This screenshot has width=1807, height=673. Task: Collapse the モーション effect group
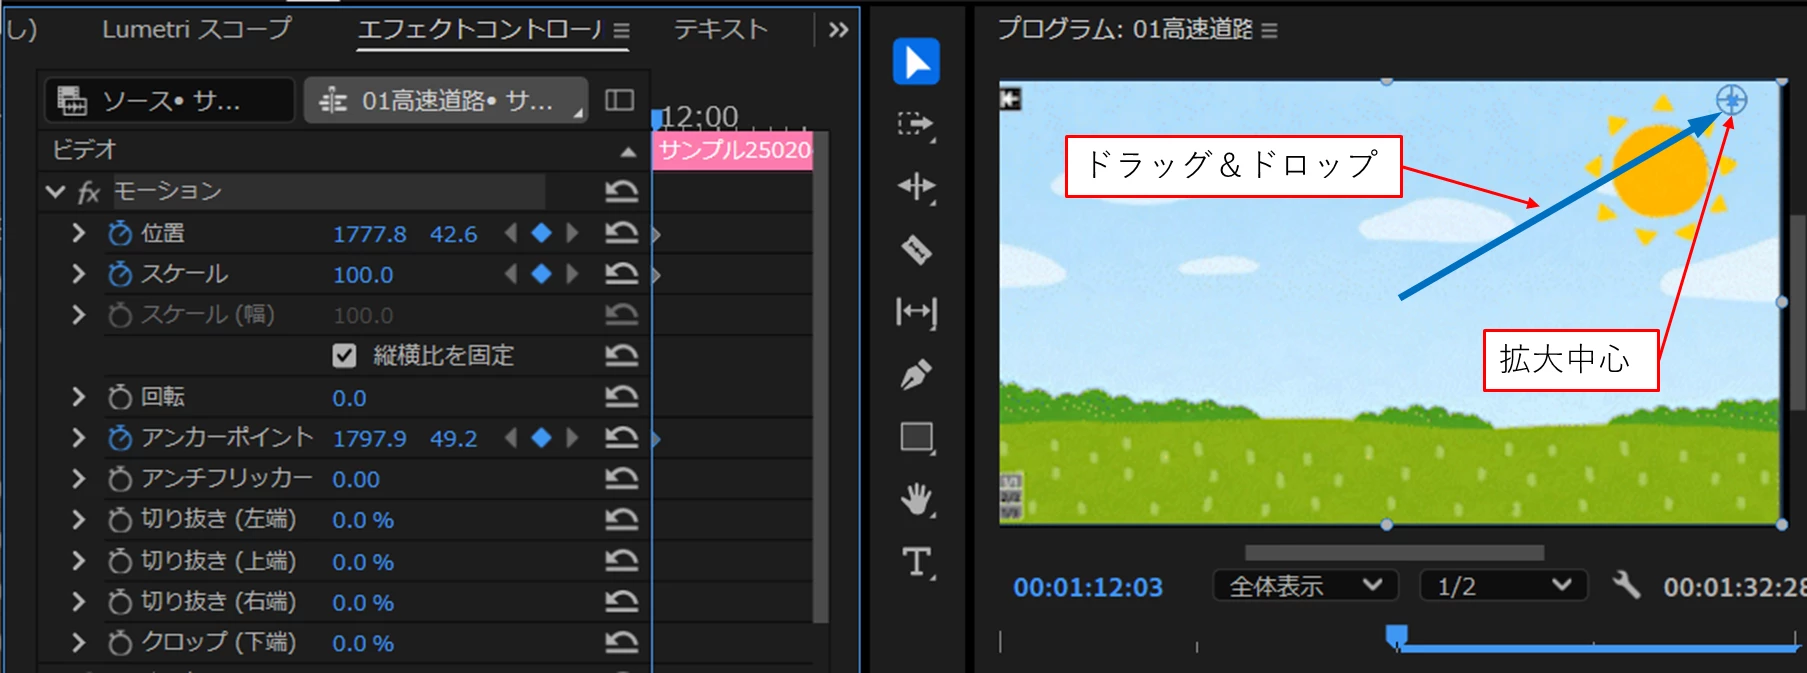coord(55,191)
